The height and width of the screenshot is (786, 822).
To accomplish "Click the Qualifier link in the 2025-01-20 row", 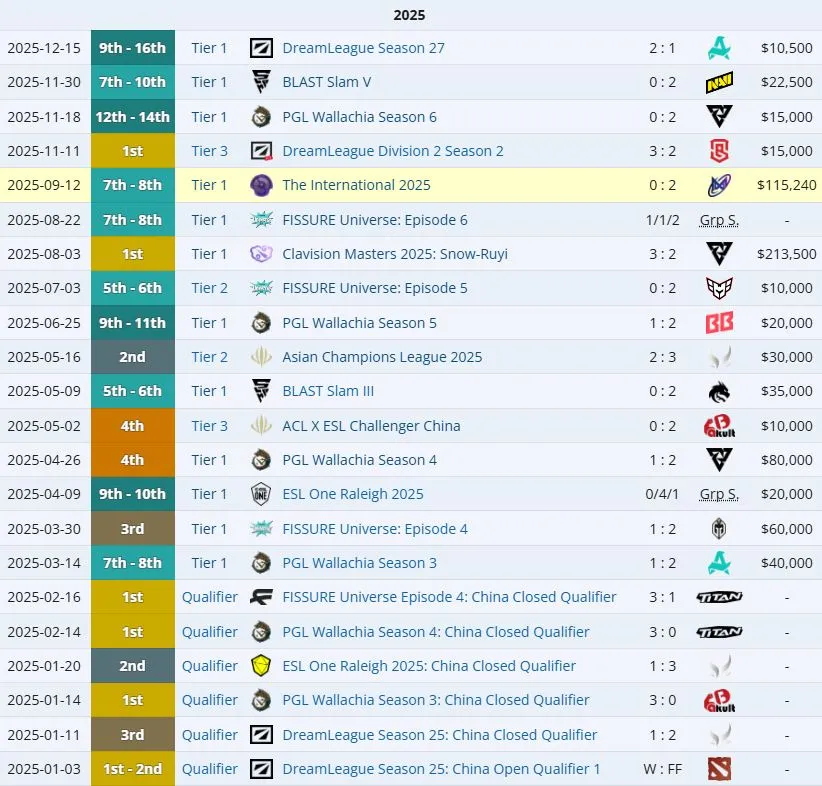I will click(x=210, y=666).
